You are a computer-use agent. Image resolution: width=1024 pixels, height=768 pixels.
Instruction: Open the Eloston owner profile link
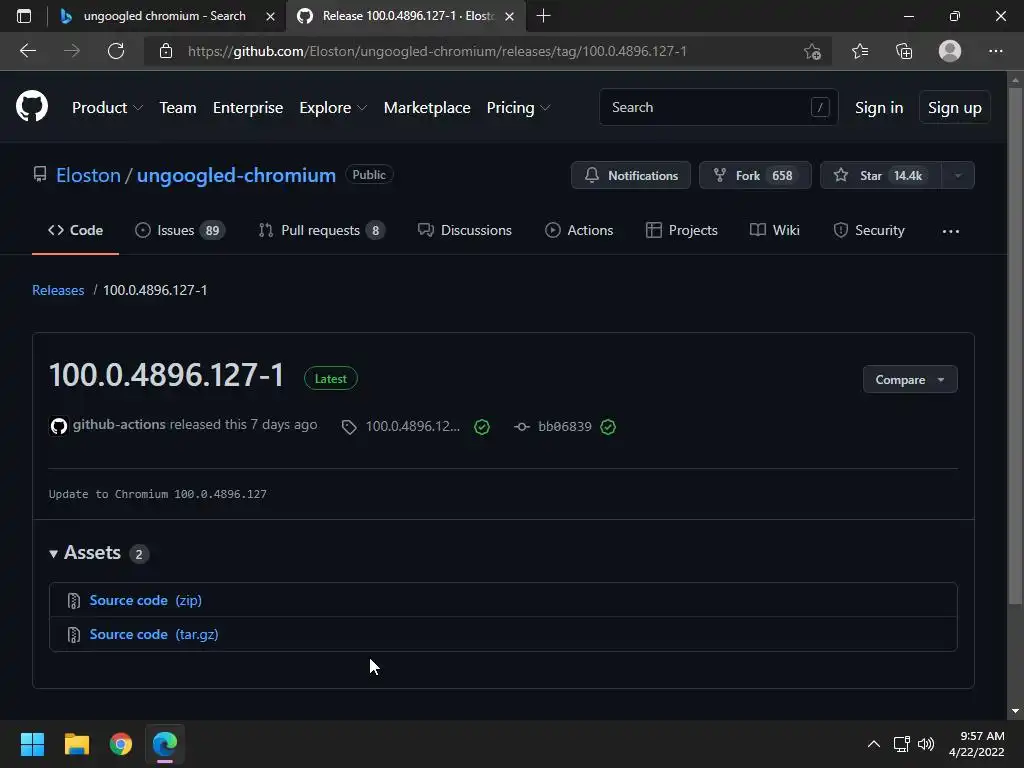coord(88,175)
